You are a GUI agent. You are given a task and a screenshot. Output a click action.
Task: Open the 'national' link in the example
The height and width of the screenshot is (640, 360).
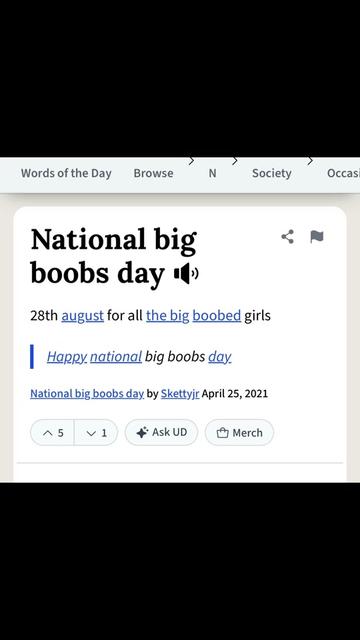click(116, 357)
